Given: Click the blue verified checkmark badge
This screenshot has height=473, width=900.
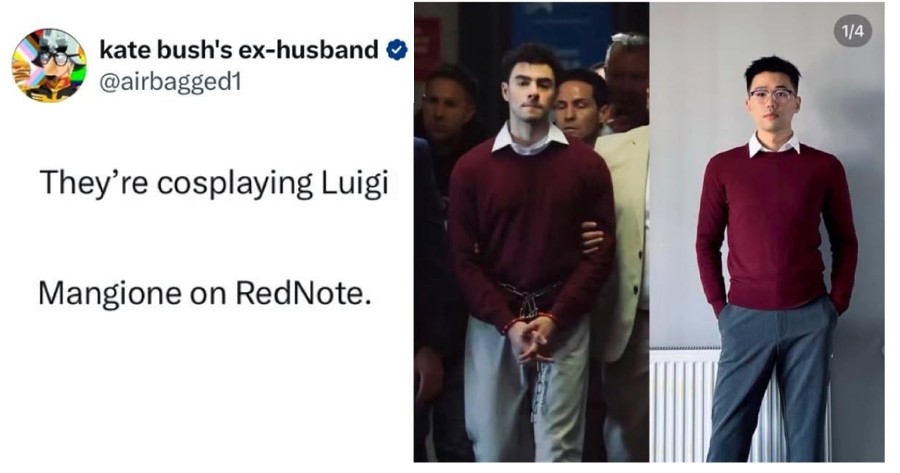Looking at the screenshot, I should (x=397, y=51).
